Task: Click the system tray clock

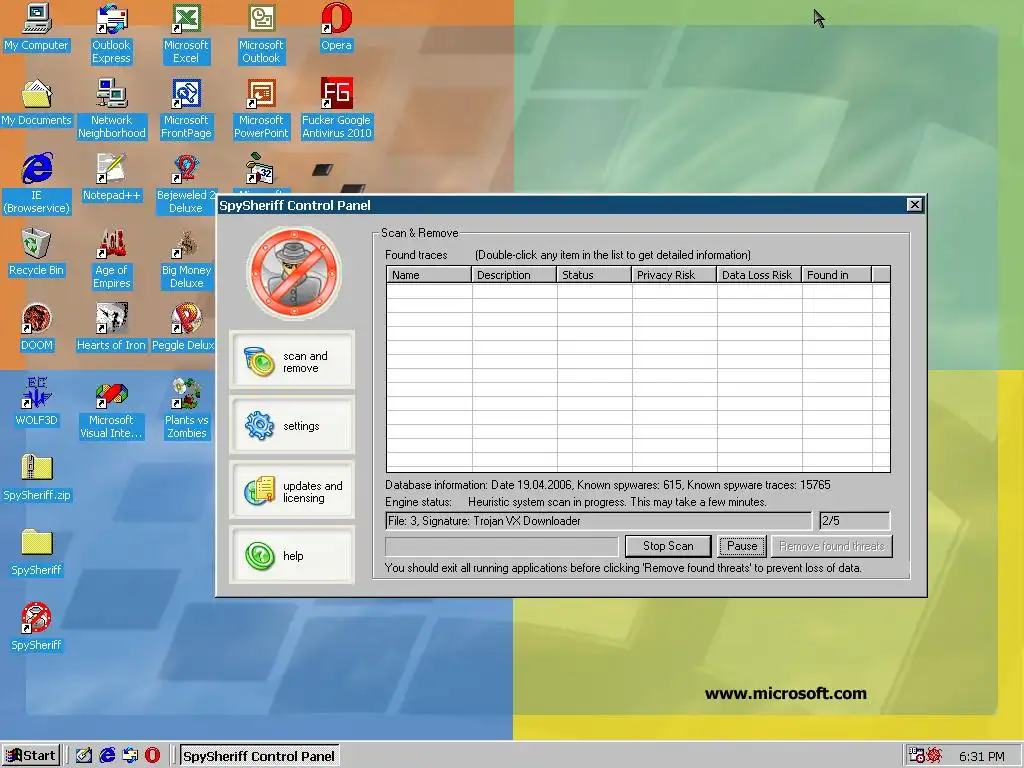Action: tap(982, 756)
